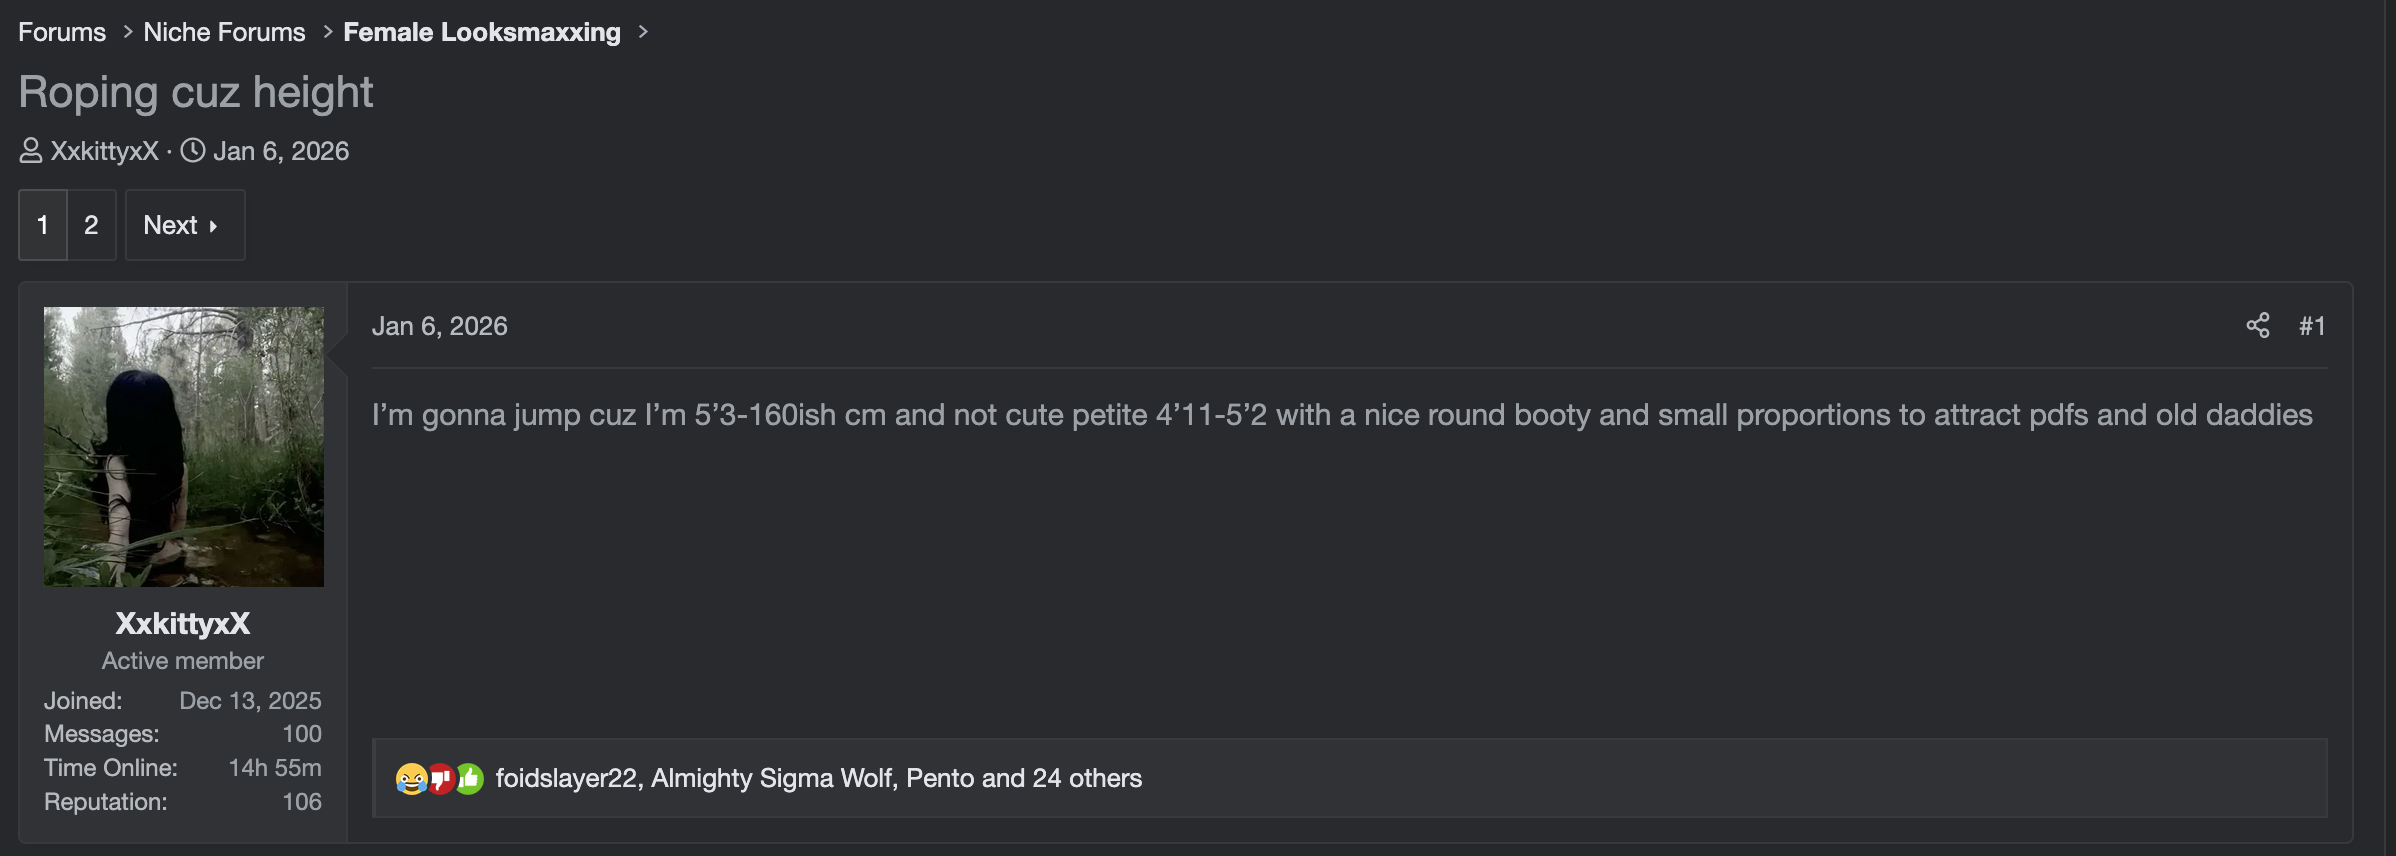Click the post date in post header

click(x=440, y=326)
